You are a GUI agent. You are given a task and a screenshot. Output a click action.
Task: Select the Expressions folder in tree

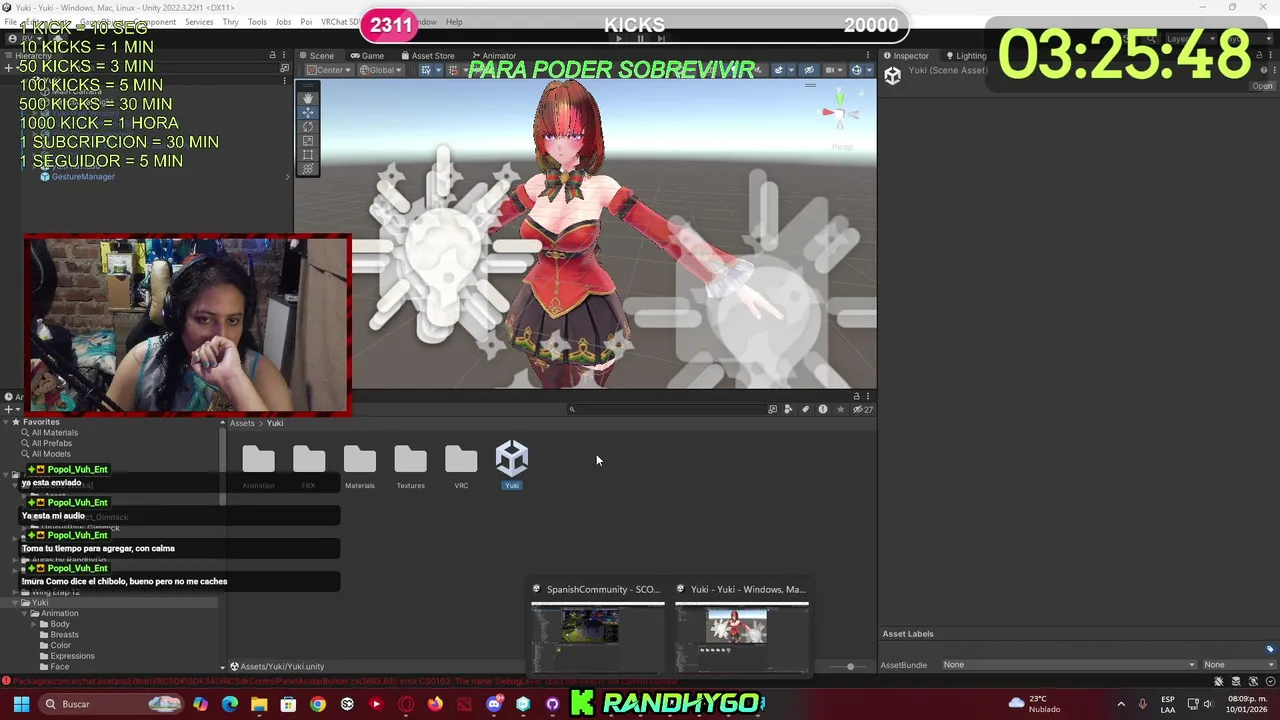tap(71, 656)
